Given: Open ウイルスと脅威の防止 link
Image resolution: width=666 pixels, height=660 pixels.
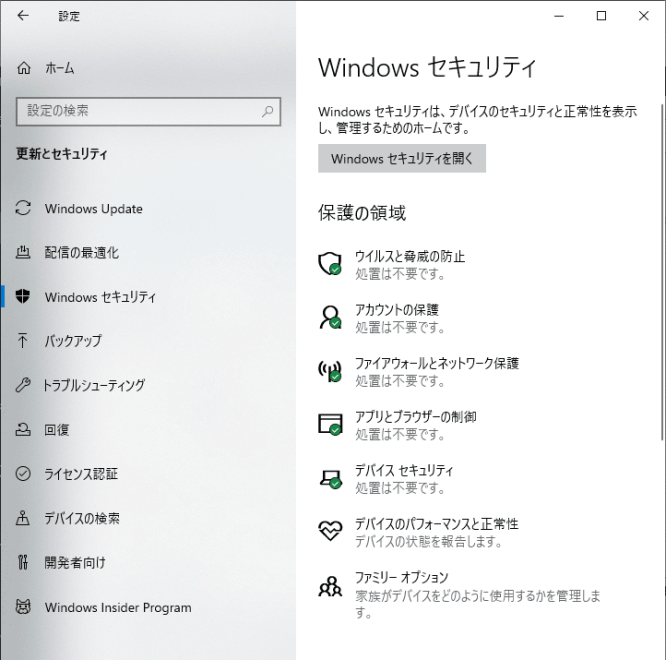Looking at the screenshot, I should [x=410, y=256].
